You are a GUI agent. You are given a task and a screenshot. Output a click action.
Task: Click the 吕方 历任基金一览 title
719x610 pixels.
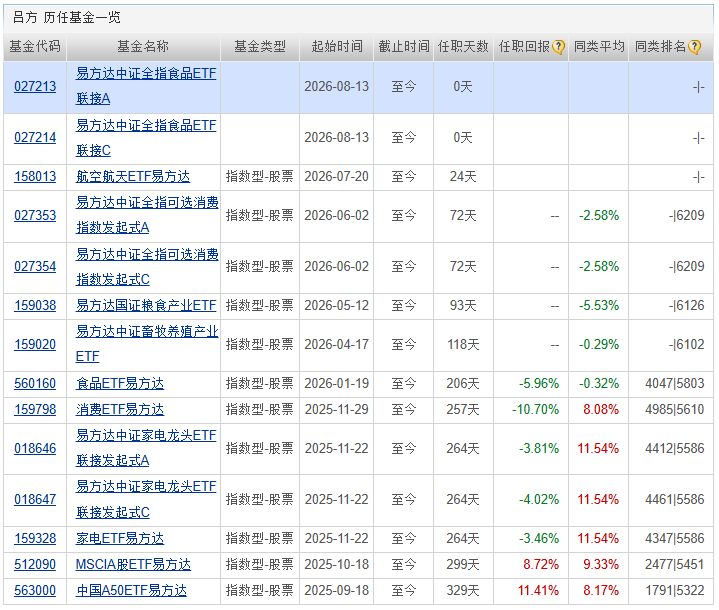coord(67,17)
